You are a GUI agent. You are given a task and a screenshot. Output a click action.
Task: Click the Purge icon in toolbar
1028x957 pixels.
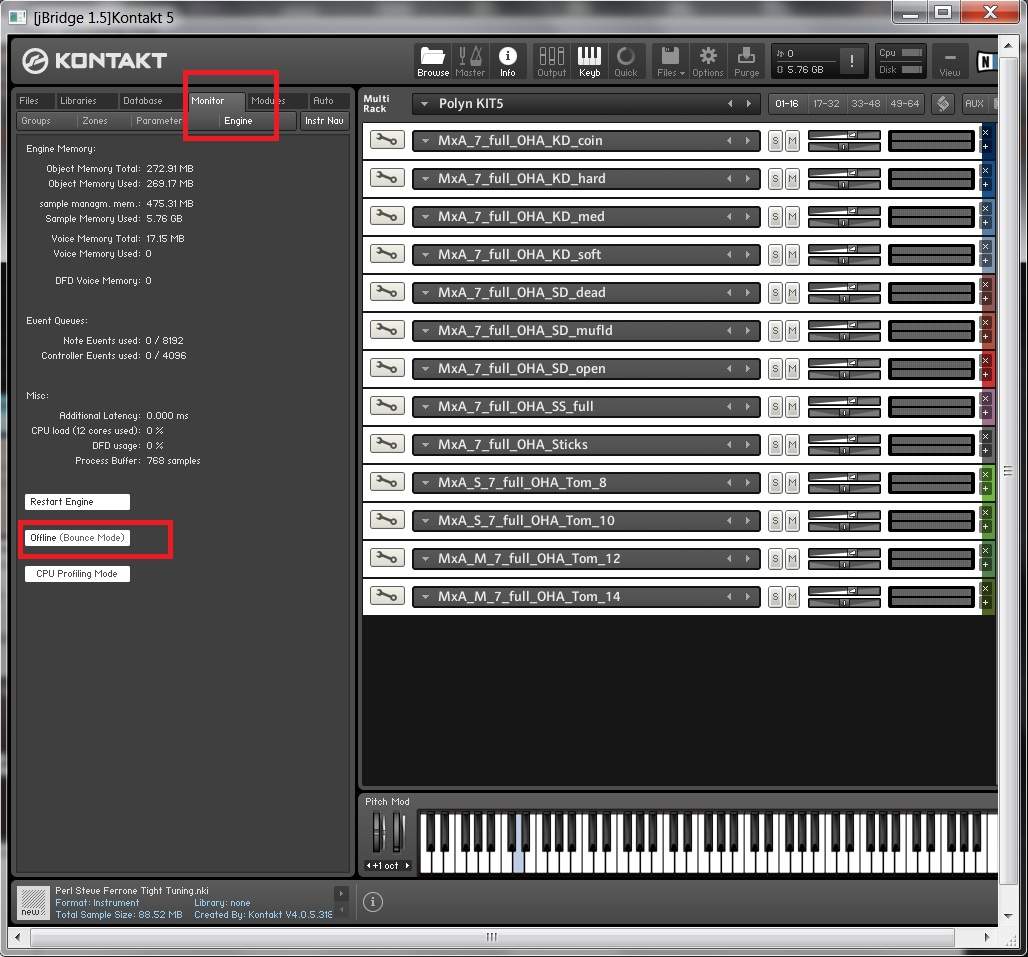[746, 61]
